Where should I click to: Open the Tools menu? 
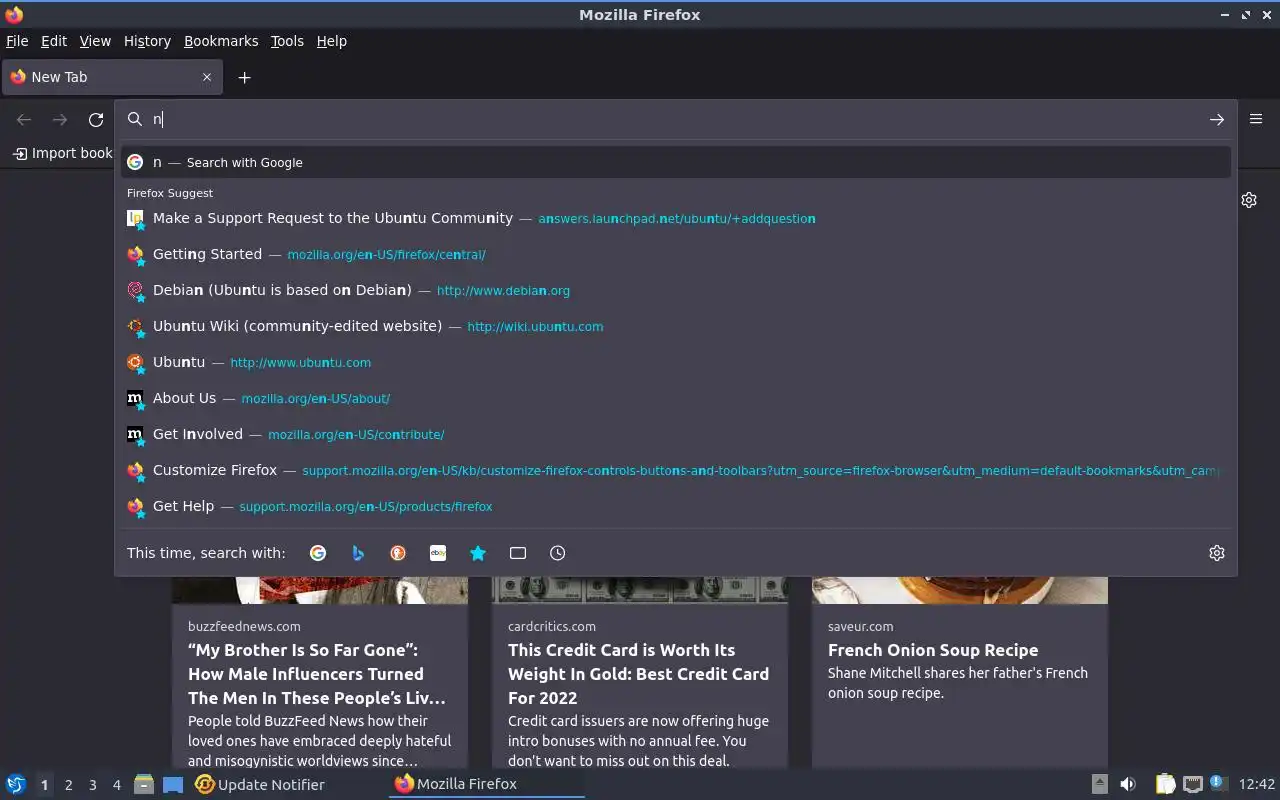[287, 41]
